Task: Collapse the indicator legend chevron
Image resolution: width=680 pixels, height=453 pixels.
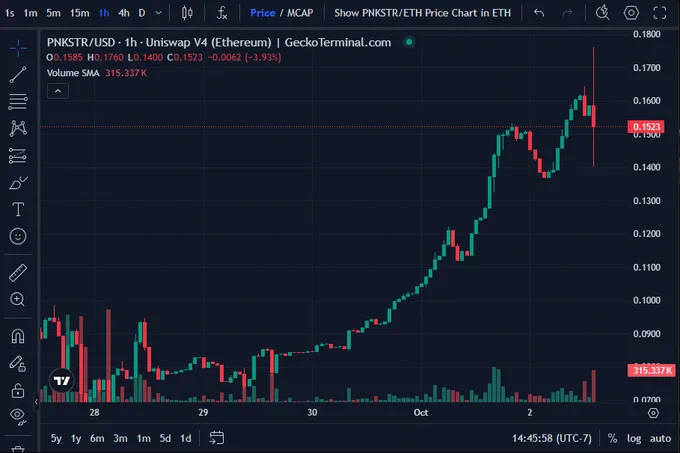Action: [x=58, y=91]
